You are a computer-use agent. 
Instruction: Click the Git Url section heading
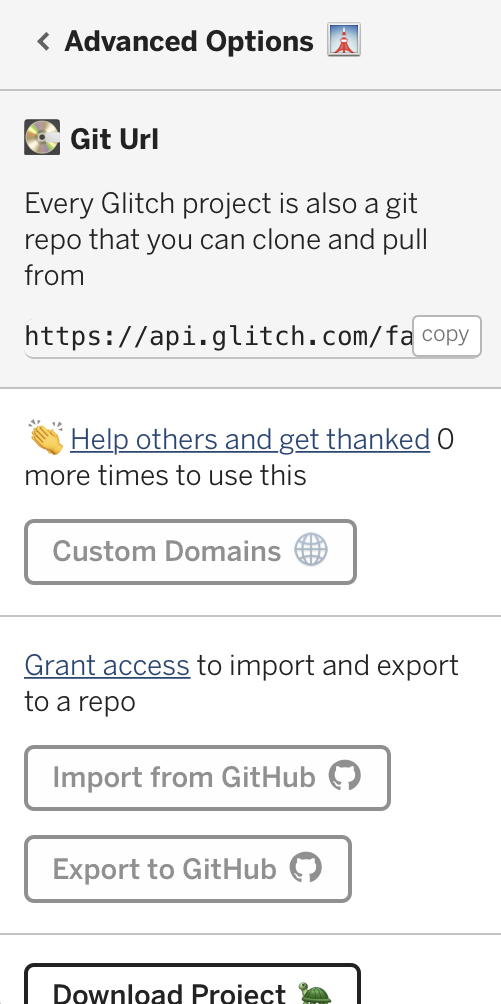click(115, 139)
